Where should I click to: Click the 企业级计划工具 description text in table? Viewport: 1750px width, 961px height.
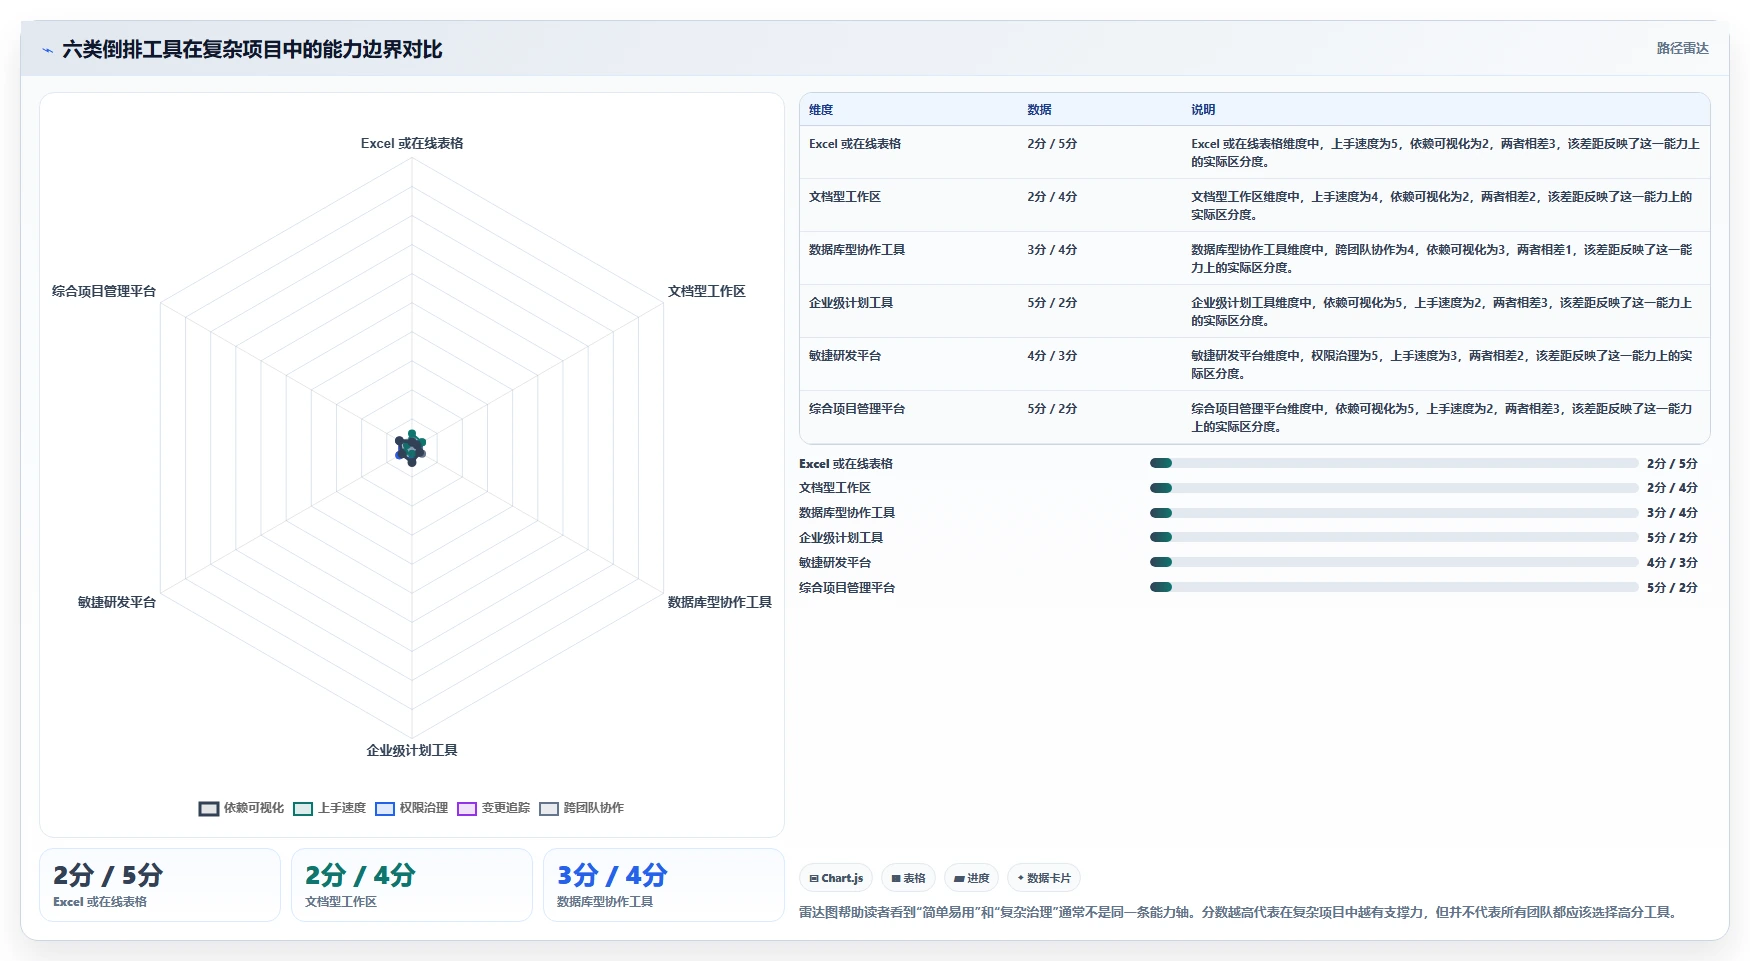click(x=1441, y=312)
